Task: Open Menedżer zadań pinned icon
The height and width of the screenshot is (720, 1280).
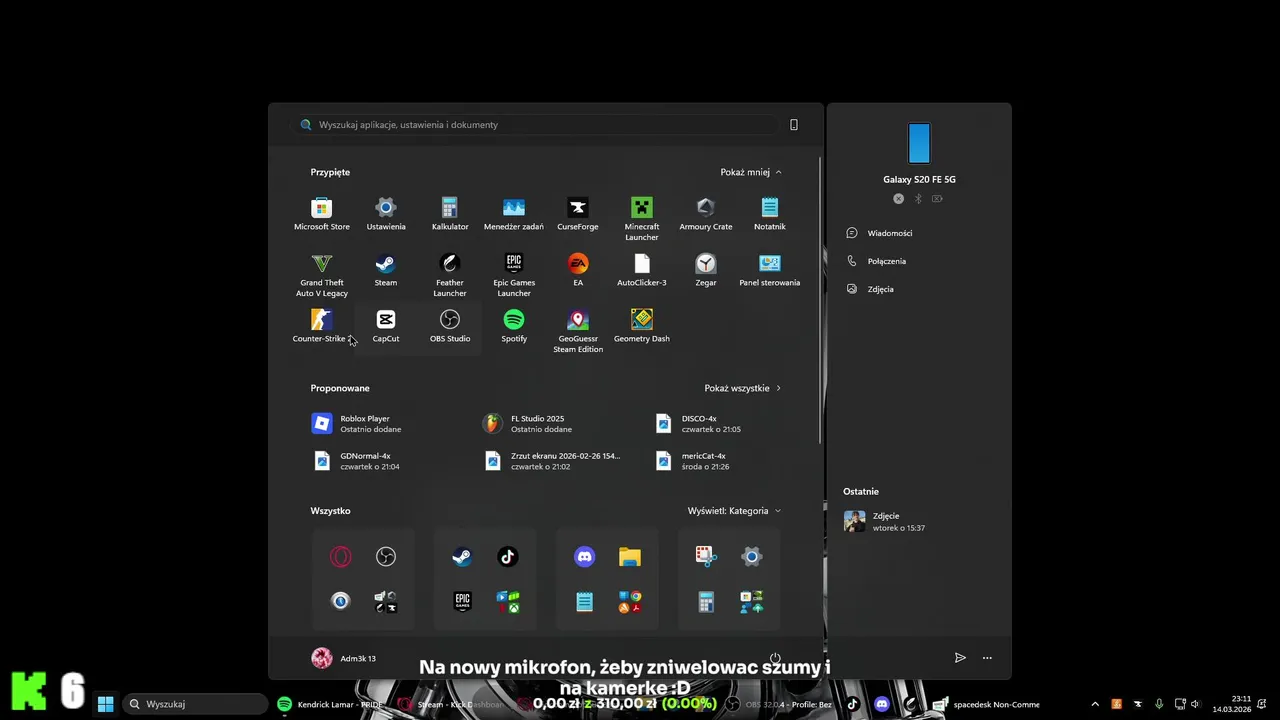Action: (x=514, y=214)
